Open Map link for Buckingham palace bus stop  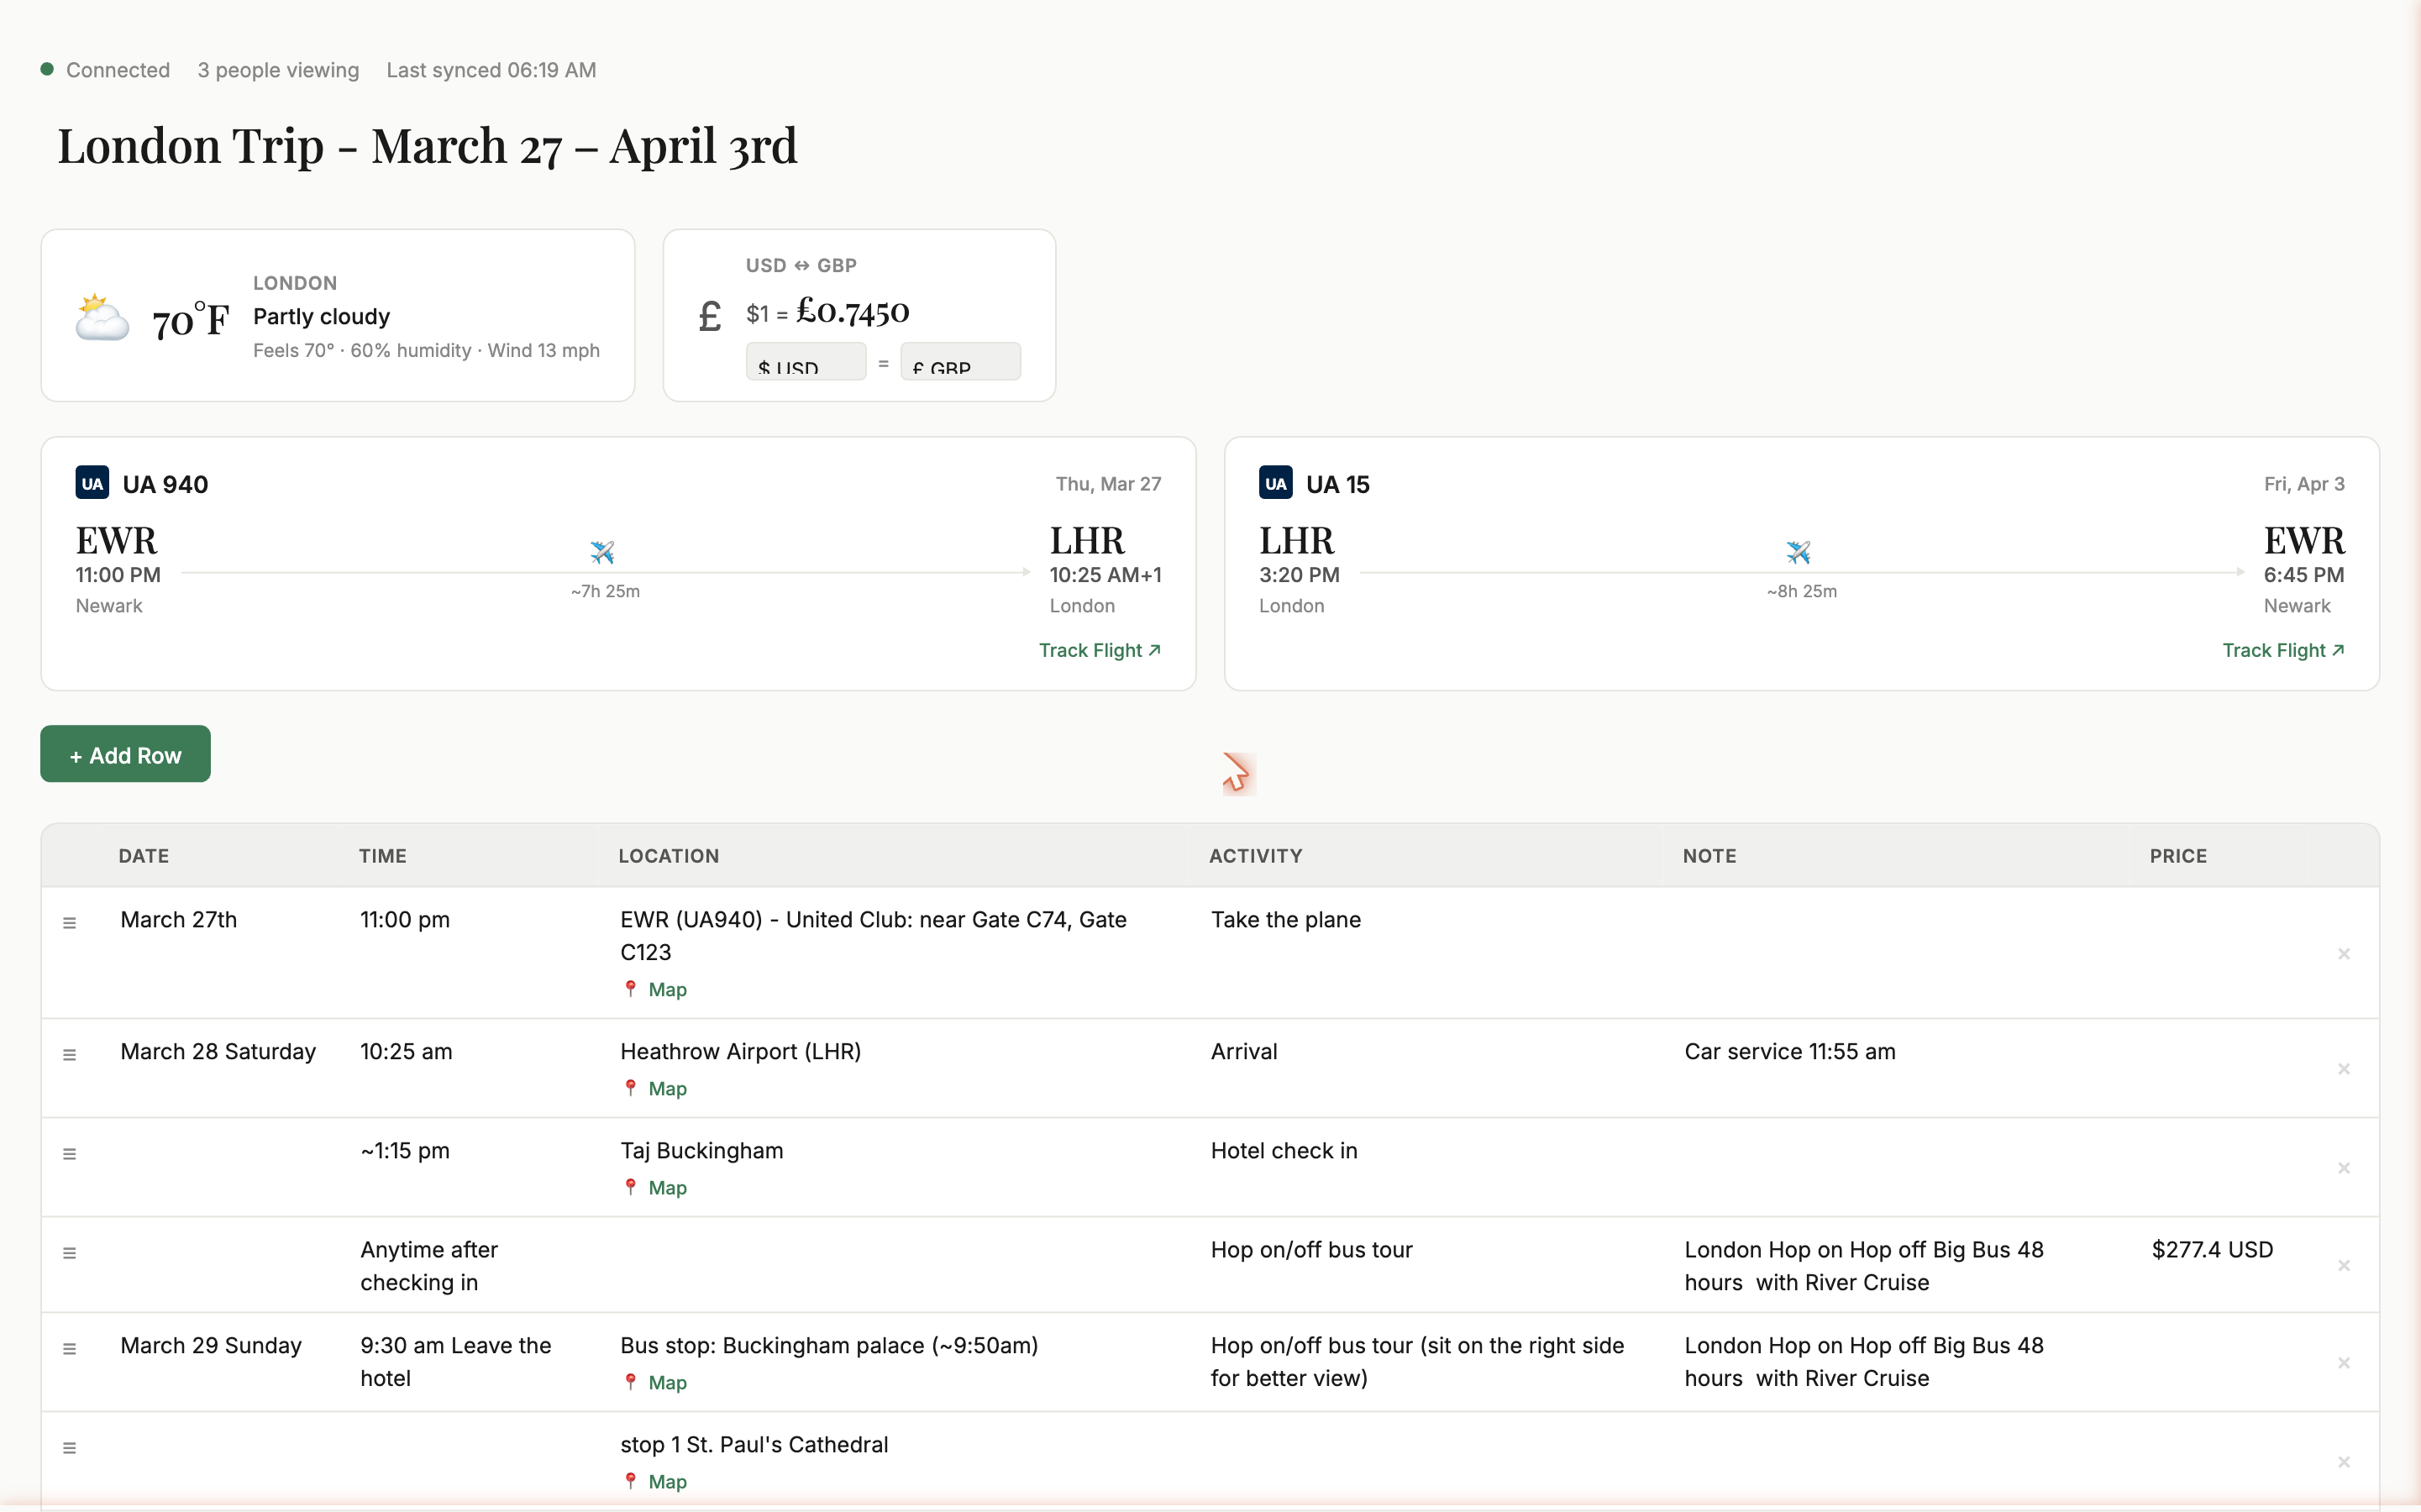point(656,1382)
